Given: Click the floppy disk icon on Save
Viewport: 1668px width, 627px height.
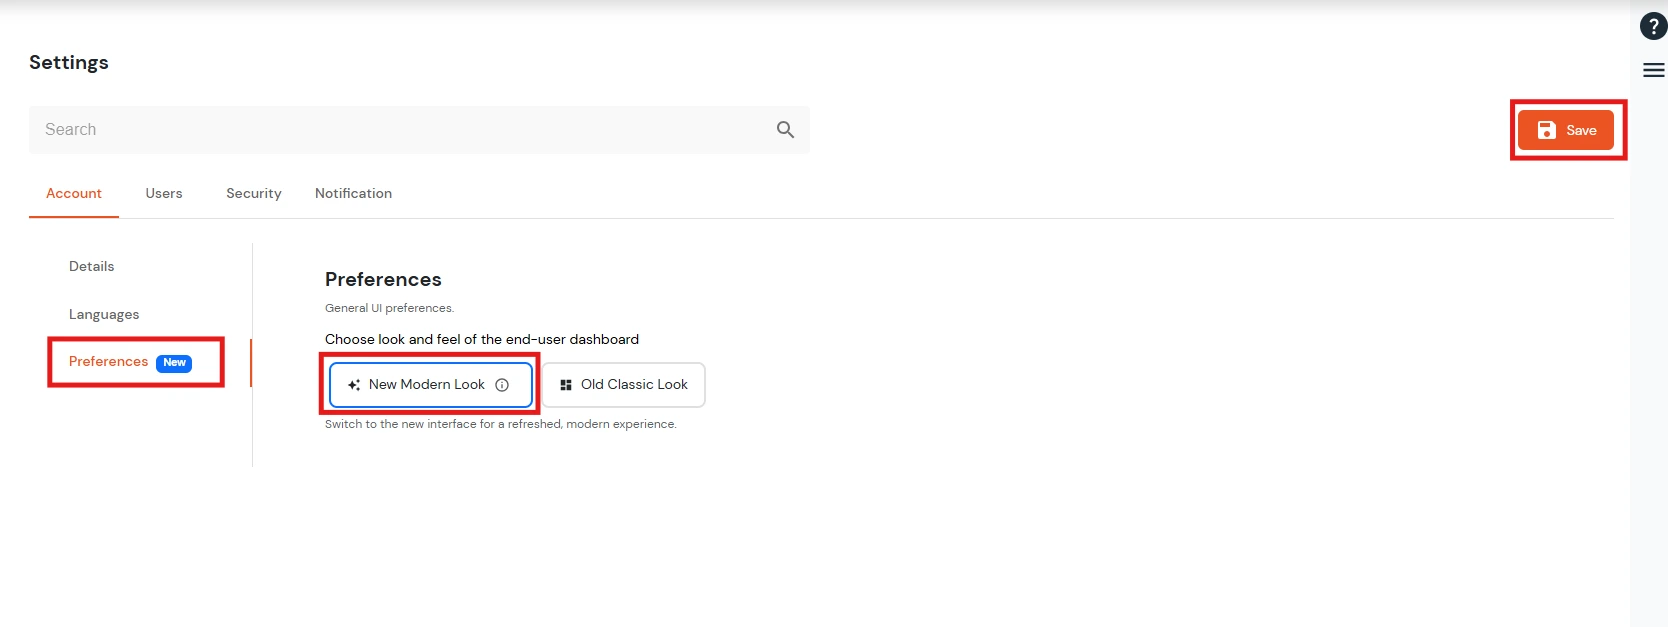Looking at the screenshot, I should [1546, 130].
